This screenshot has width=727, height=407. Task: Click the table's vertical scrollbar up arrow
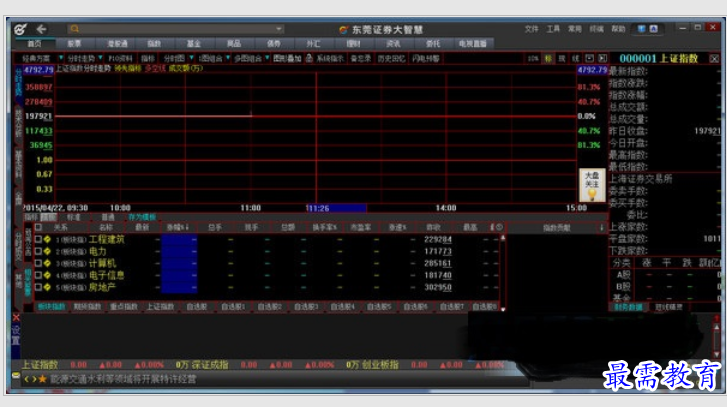503,238
